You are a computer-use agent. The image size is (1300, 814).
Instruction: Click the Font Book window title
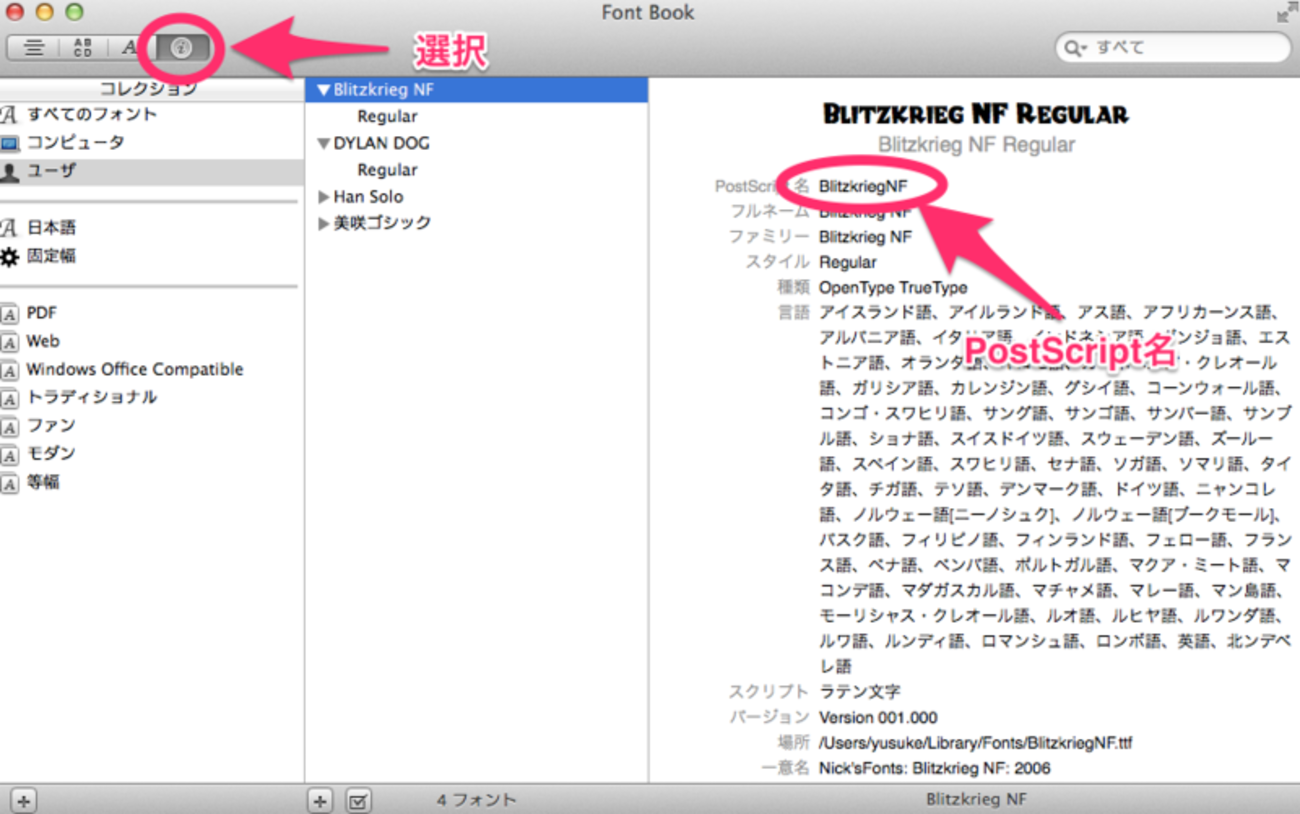pyautogui.click(x=648, y=13)
